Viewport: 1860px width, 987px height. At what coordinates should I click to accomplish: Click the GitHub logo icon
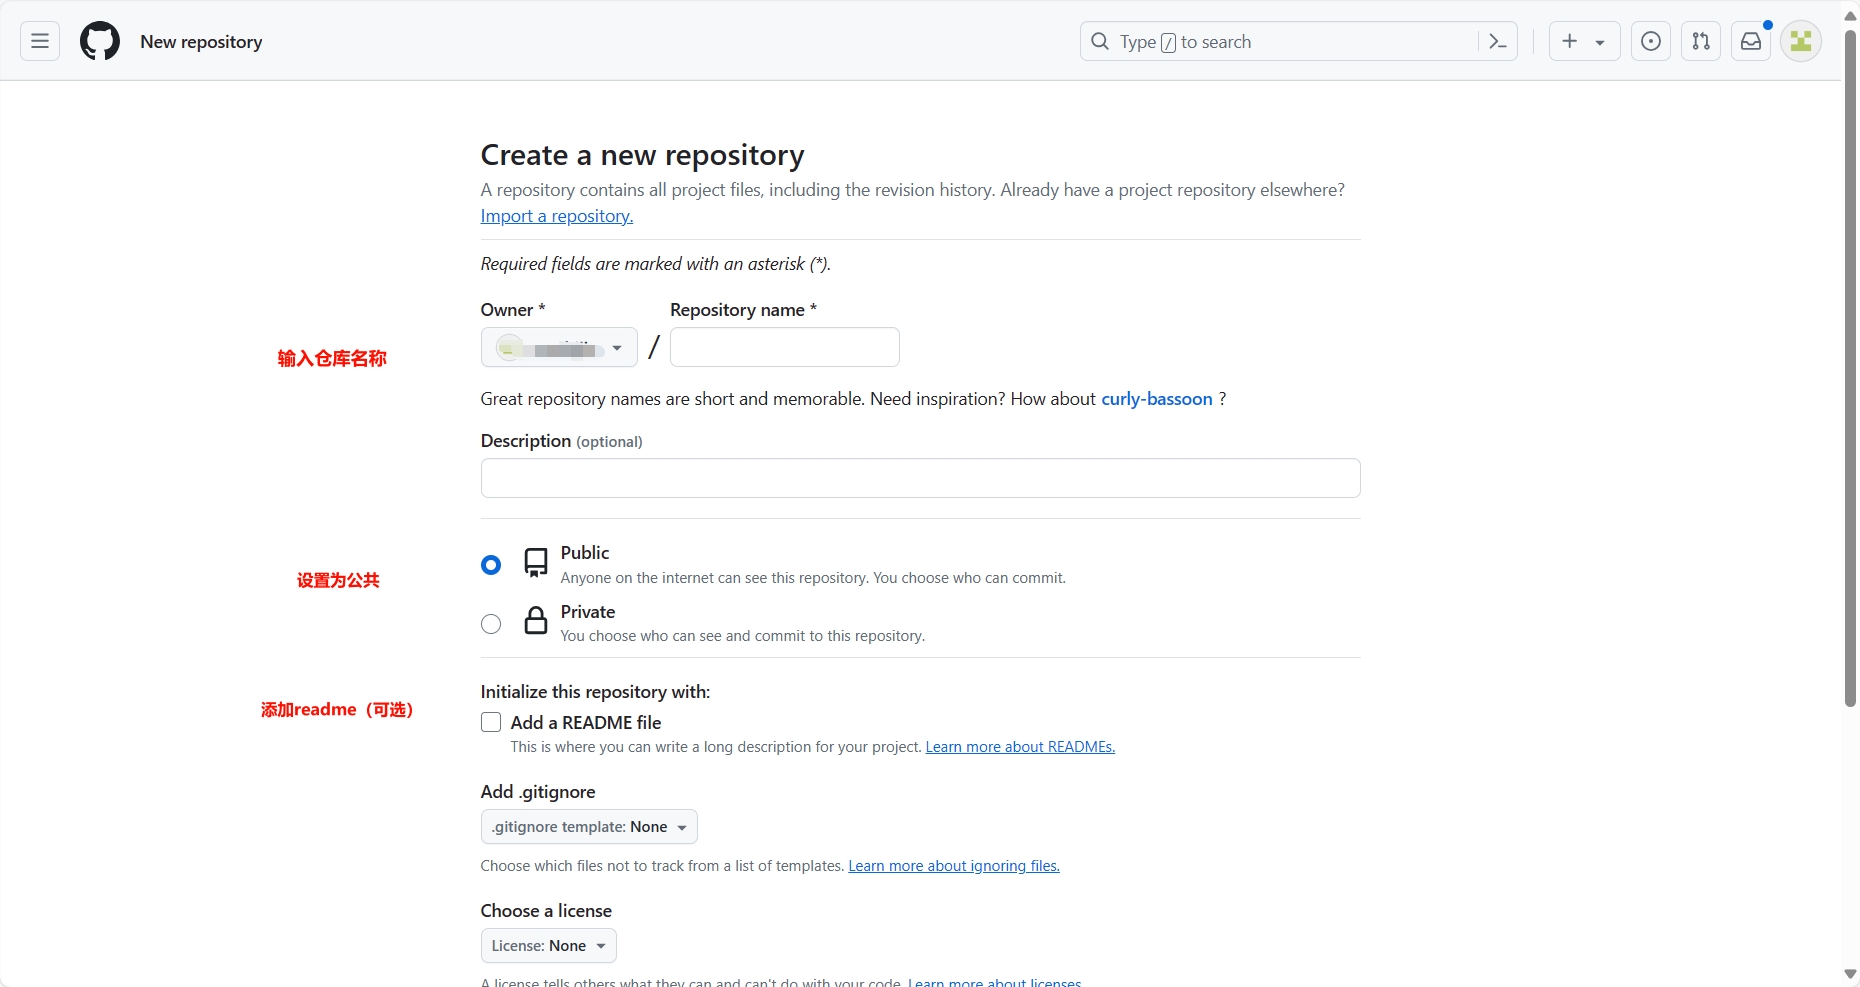coord(100,41)
